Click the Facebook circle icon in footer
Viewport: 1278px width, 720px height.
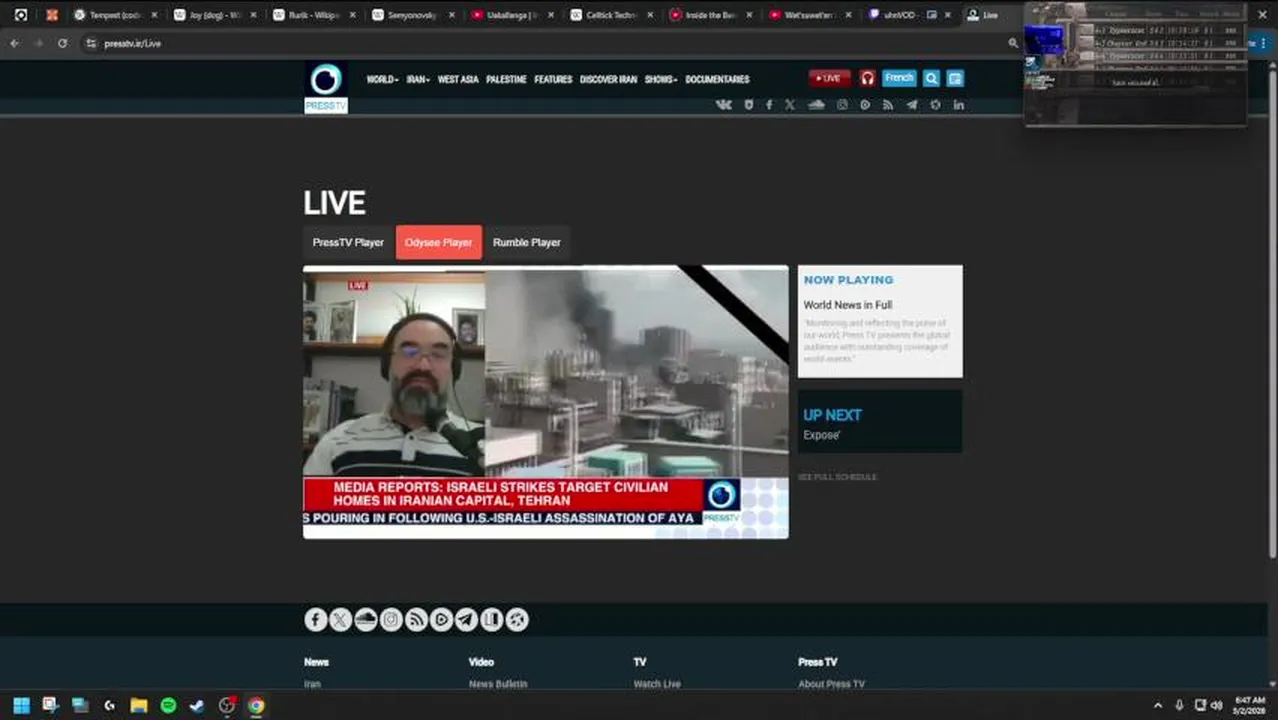(316, 620)
